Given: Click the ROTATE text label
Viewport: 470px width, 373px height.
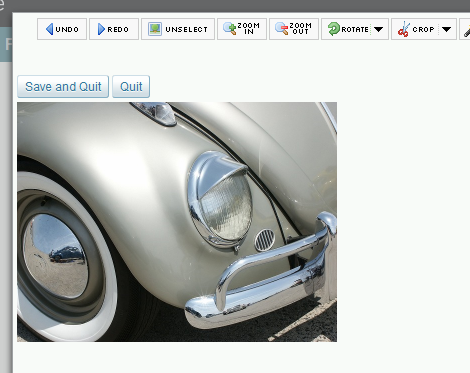Looking at the screenshot, I should click(x=355, y=29).
